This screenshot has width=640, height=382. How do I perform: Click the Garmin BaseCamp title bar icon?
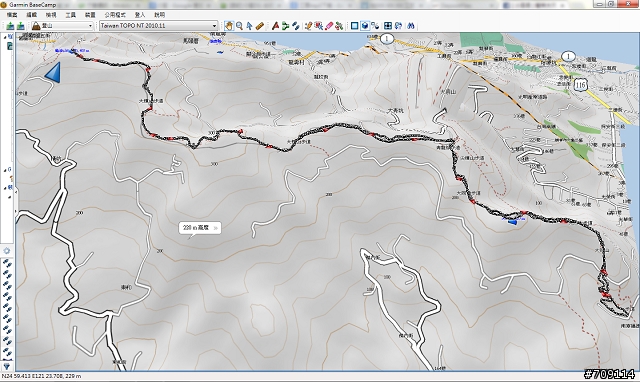(4, 5)
